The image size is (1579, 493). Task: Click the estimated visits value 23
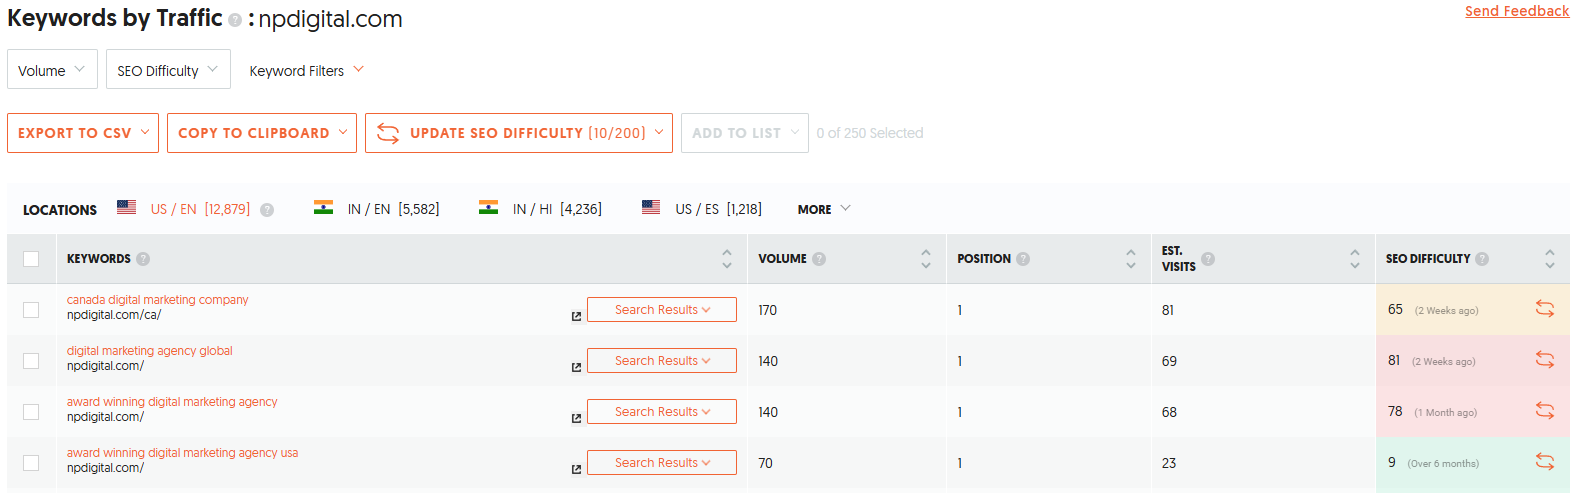click(x=1169, y=463)
